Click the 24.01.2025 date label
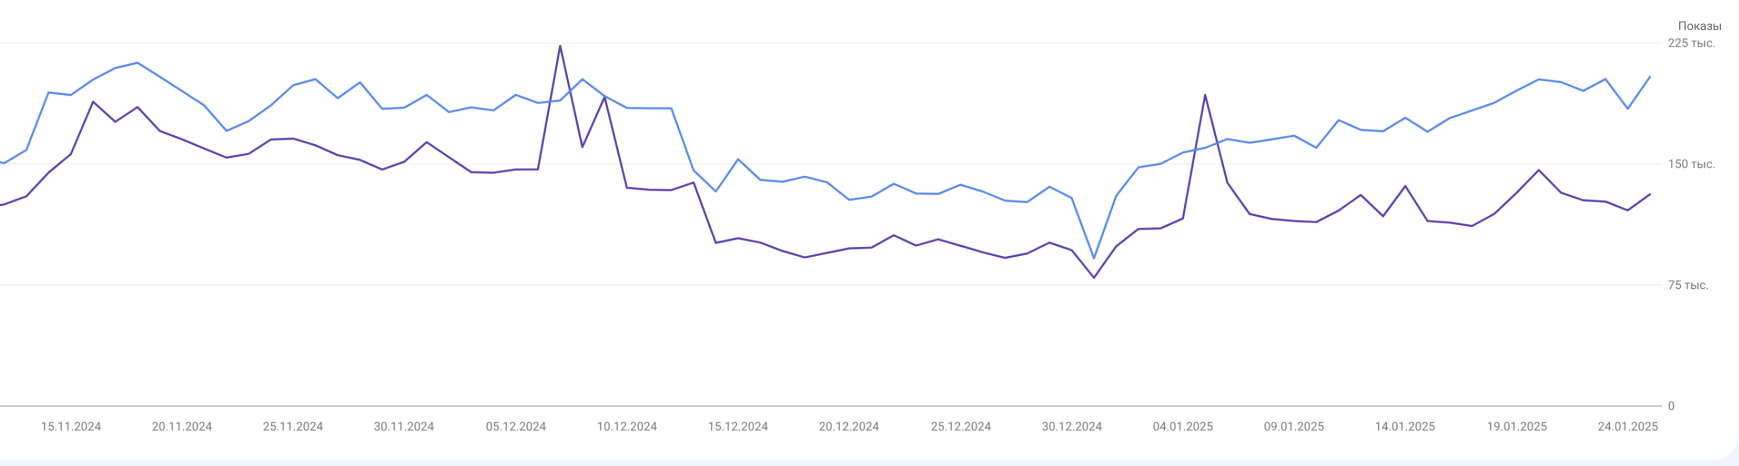The width and height of the screenshot is (1739, 466). 1628,426
